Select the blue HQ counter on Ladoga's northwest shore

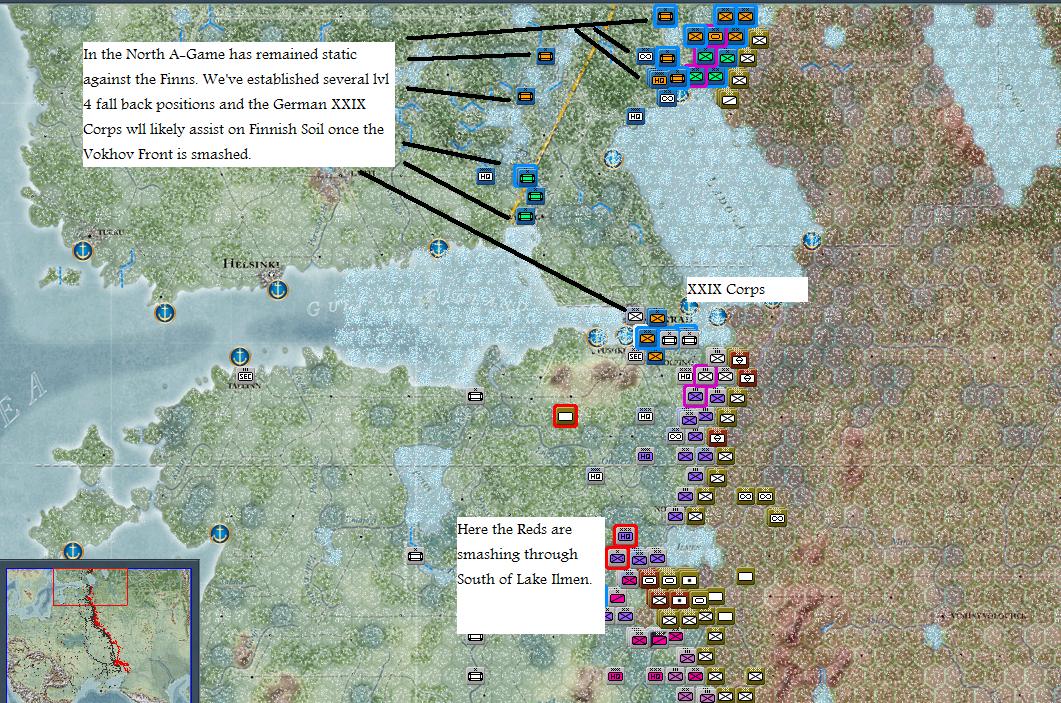click(x=635, y=116)
